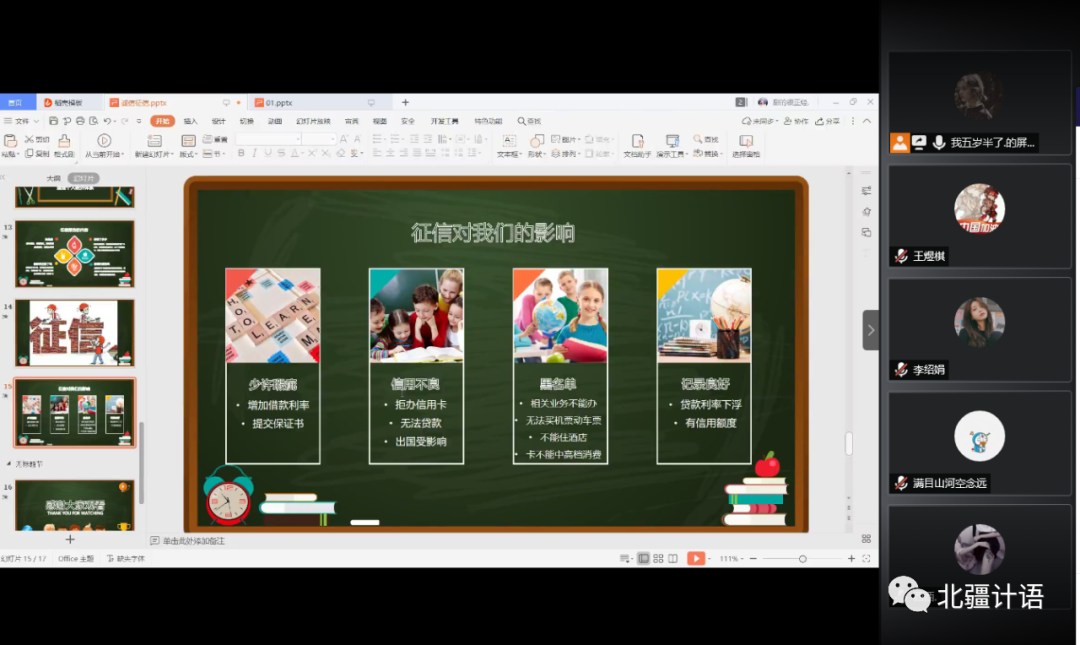Viewport: 1080px width, 645px height.
Task: Click the Save icon in quick access bar
Action: [x=53, y=121]
